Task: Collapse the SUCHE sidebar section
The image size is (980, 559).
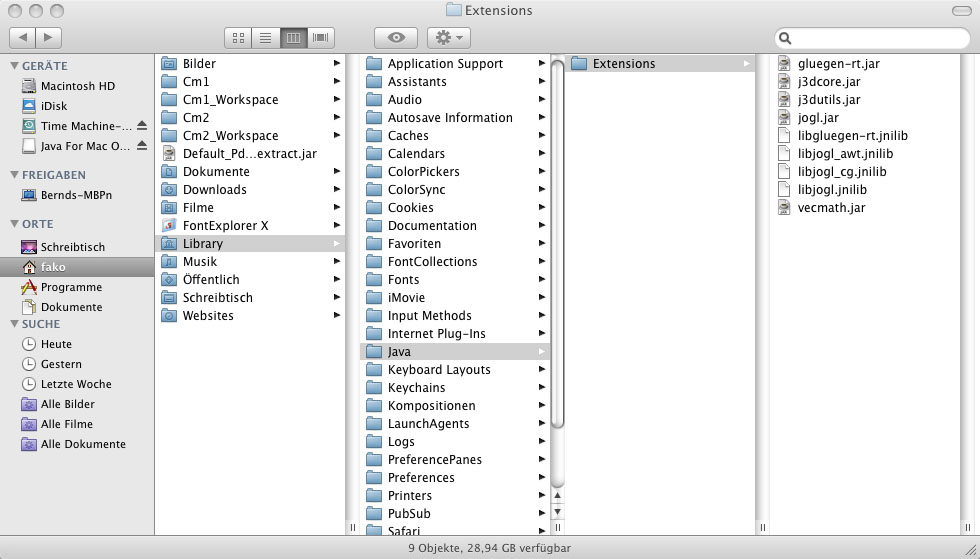Action: (14, 324)
